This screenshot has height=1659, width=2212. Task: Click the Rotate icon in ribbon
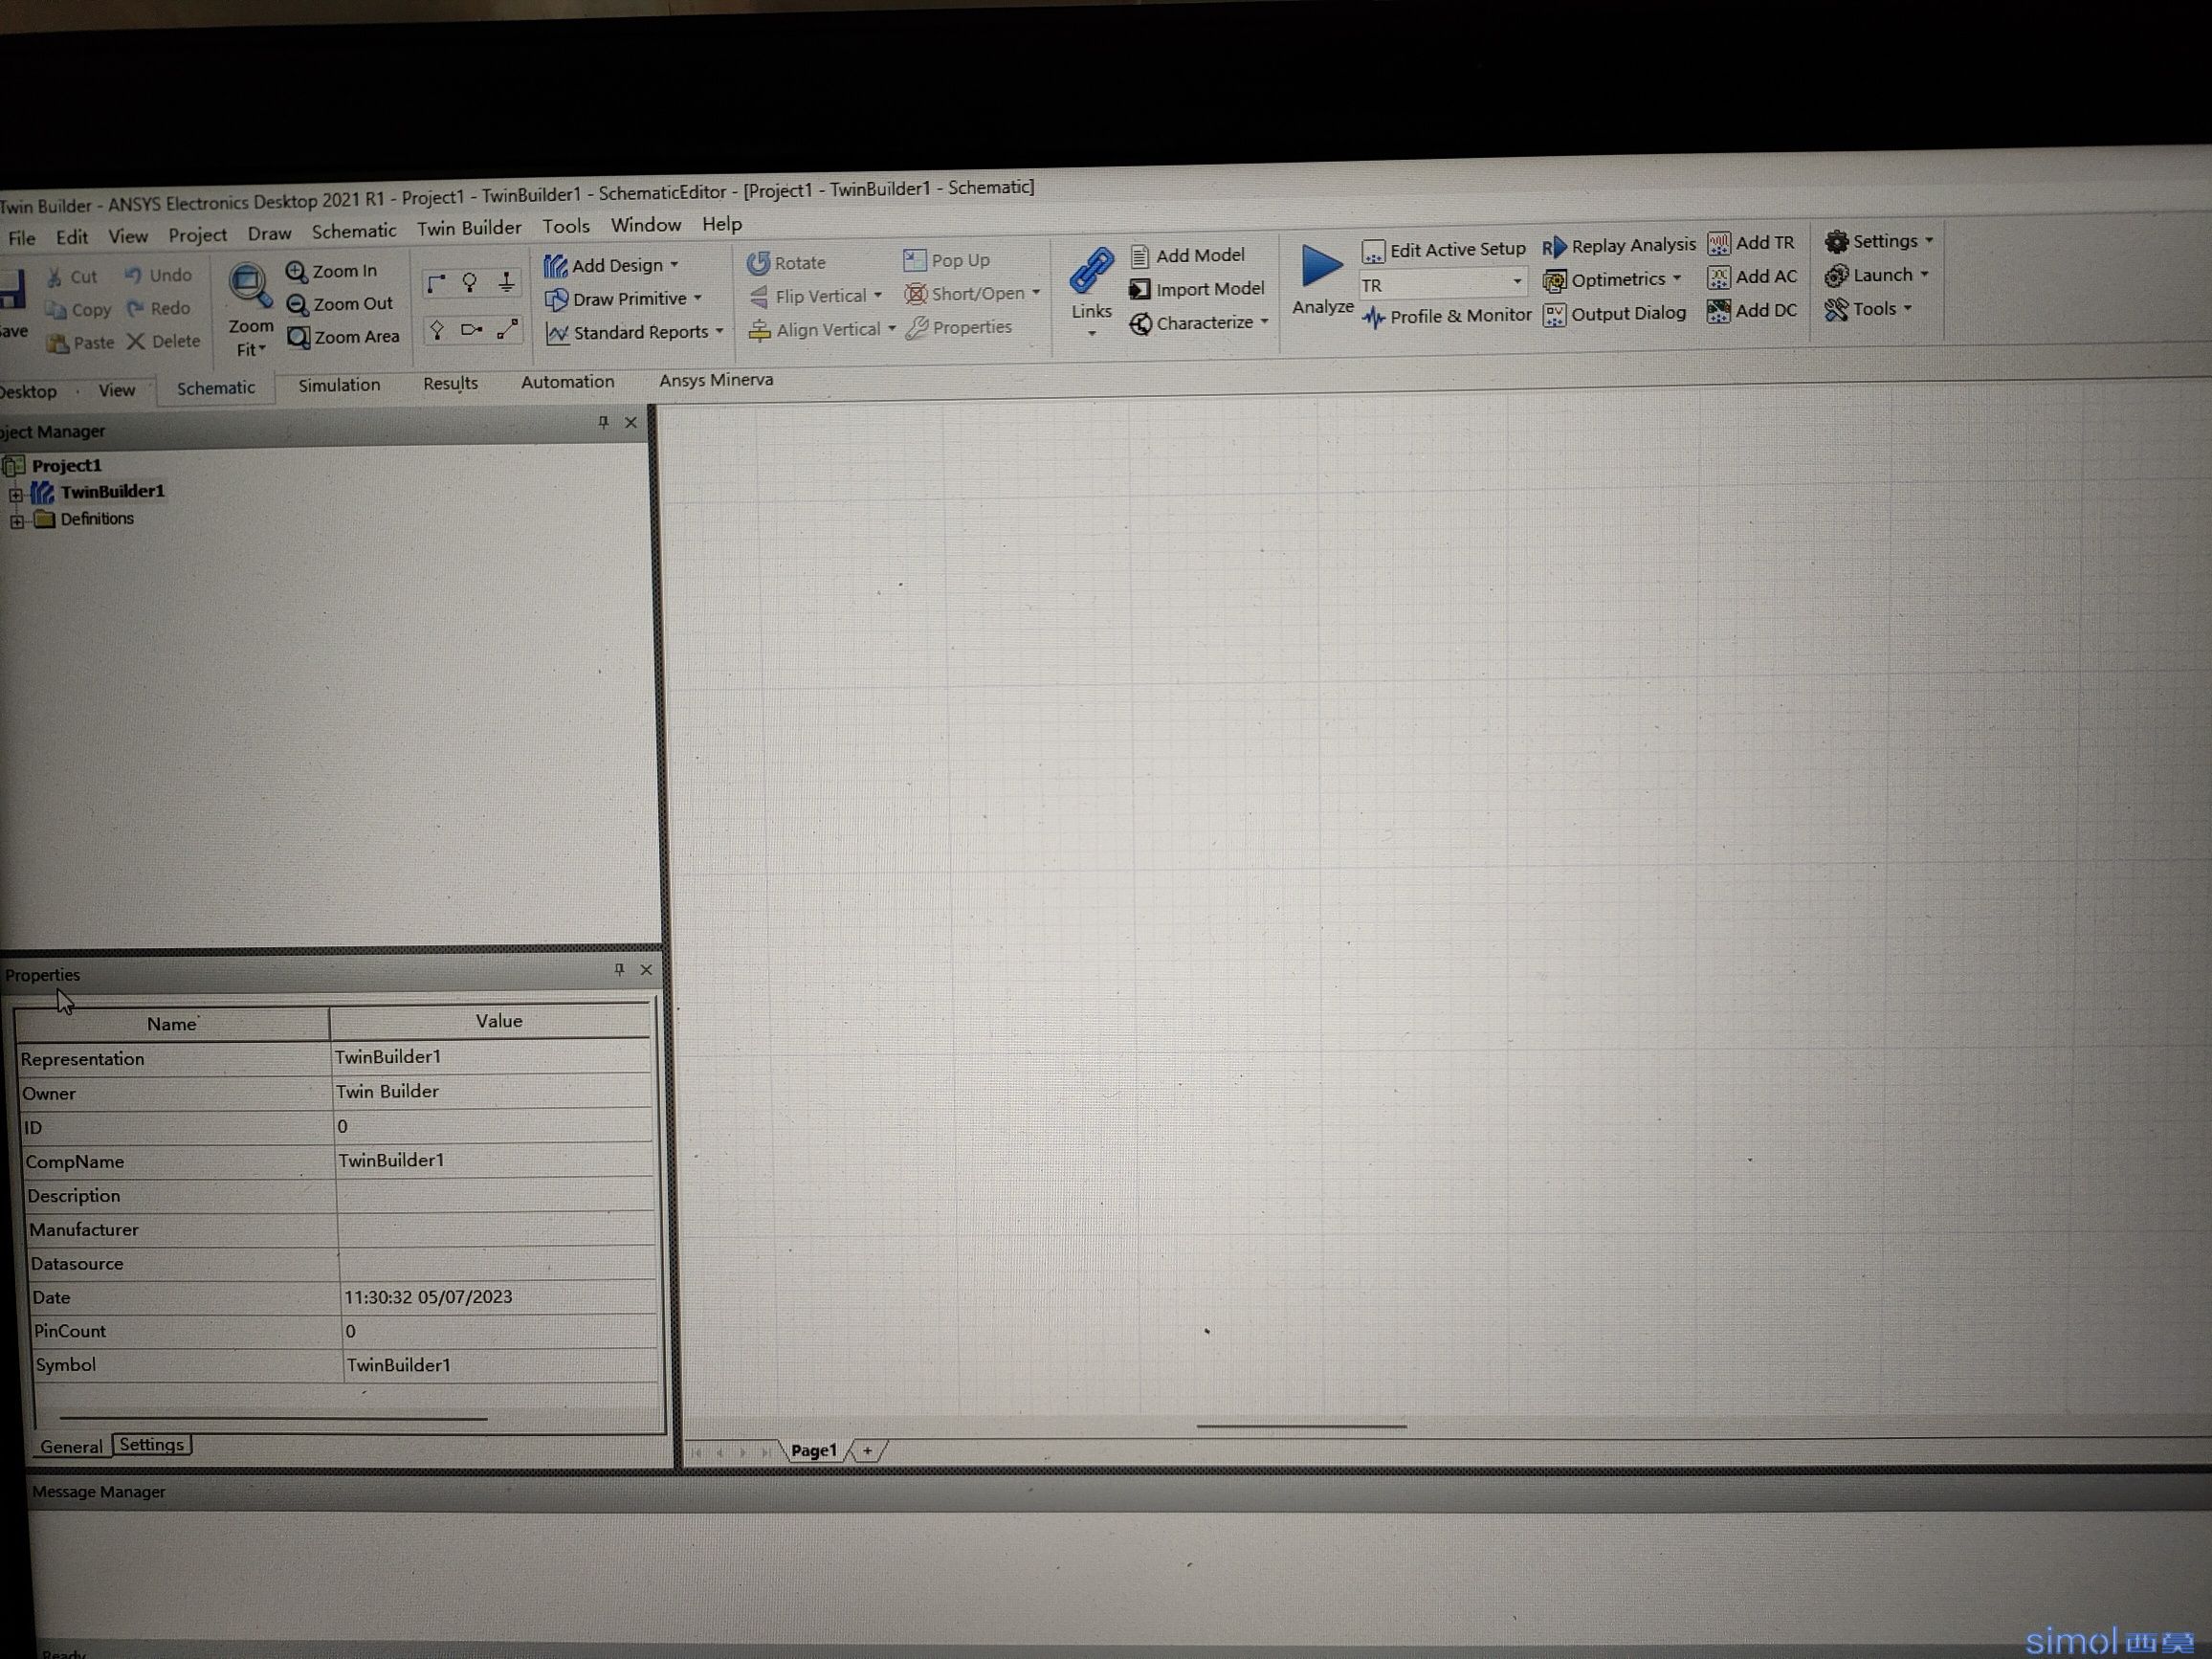[758, 263]
